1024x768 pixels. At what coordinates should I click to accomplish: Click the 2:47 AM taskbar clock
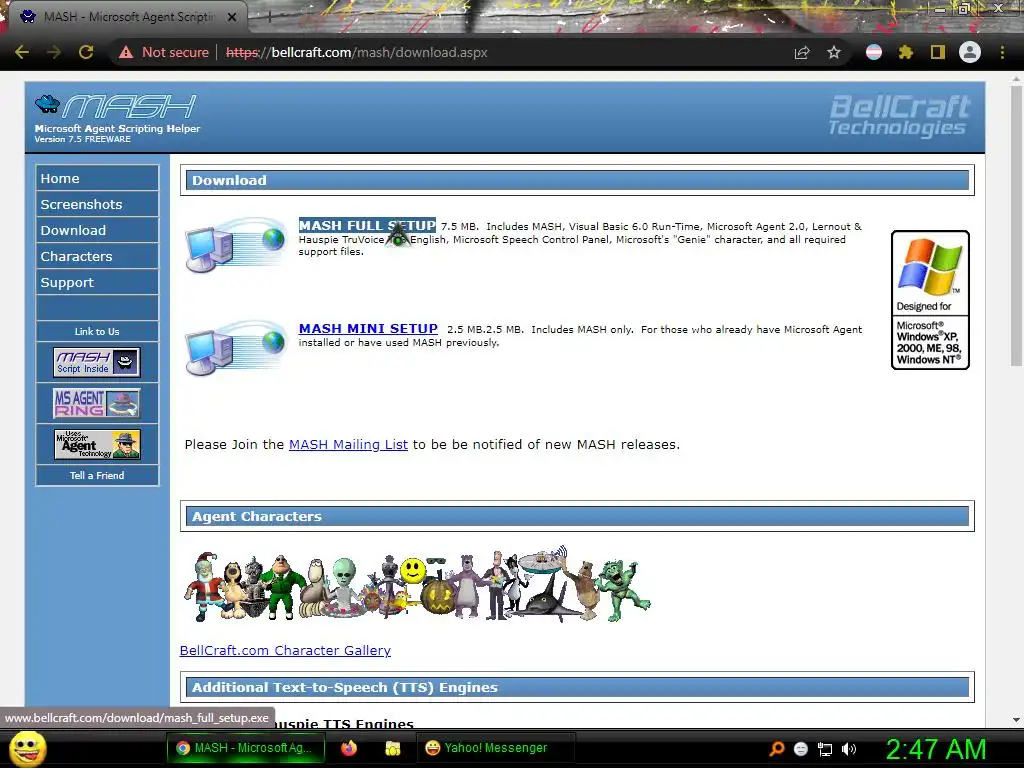coord(935,749)
